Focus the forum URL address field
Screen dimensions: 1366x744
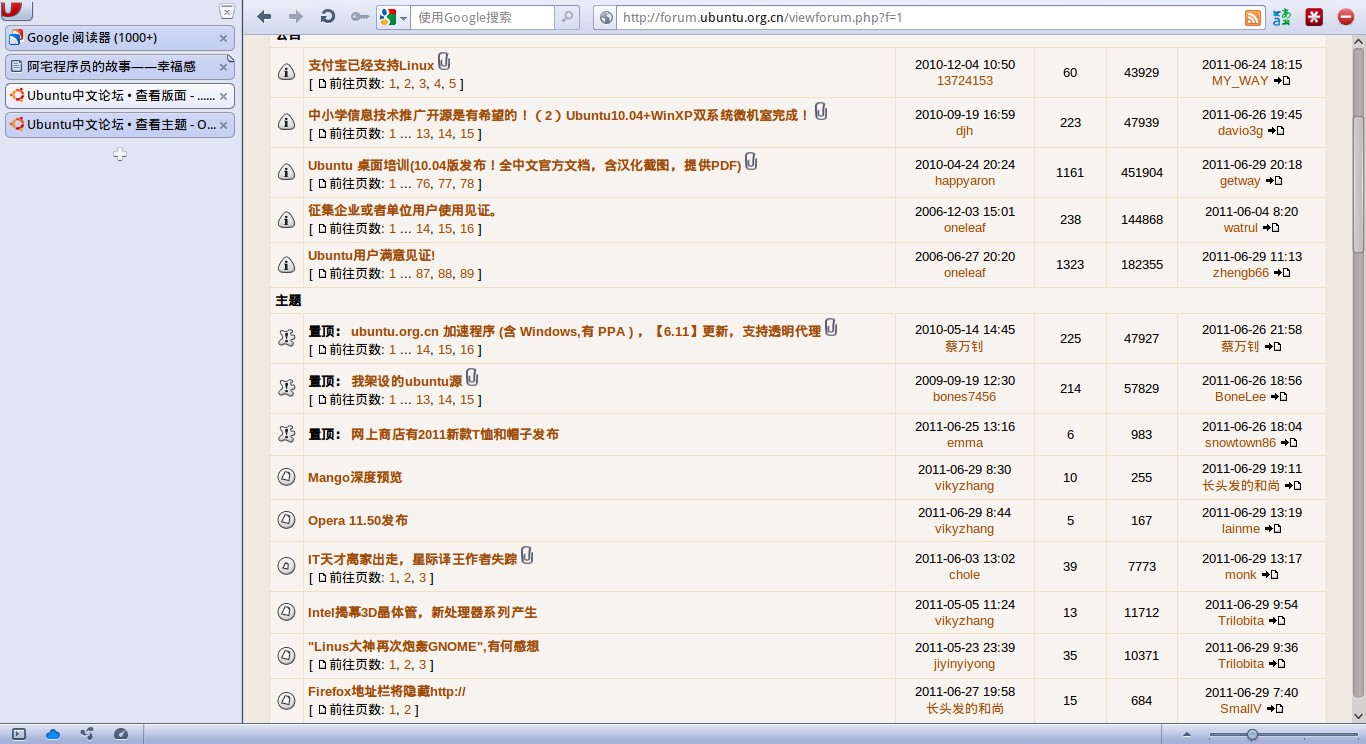point(930,17)
